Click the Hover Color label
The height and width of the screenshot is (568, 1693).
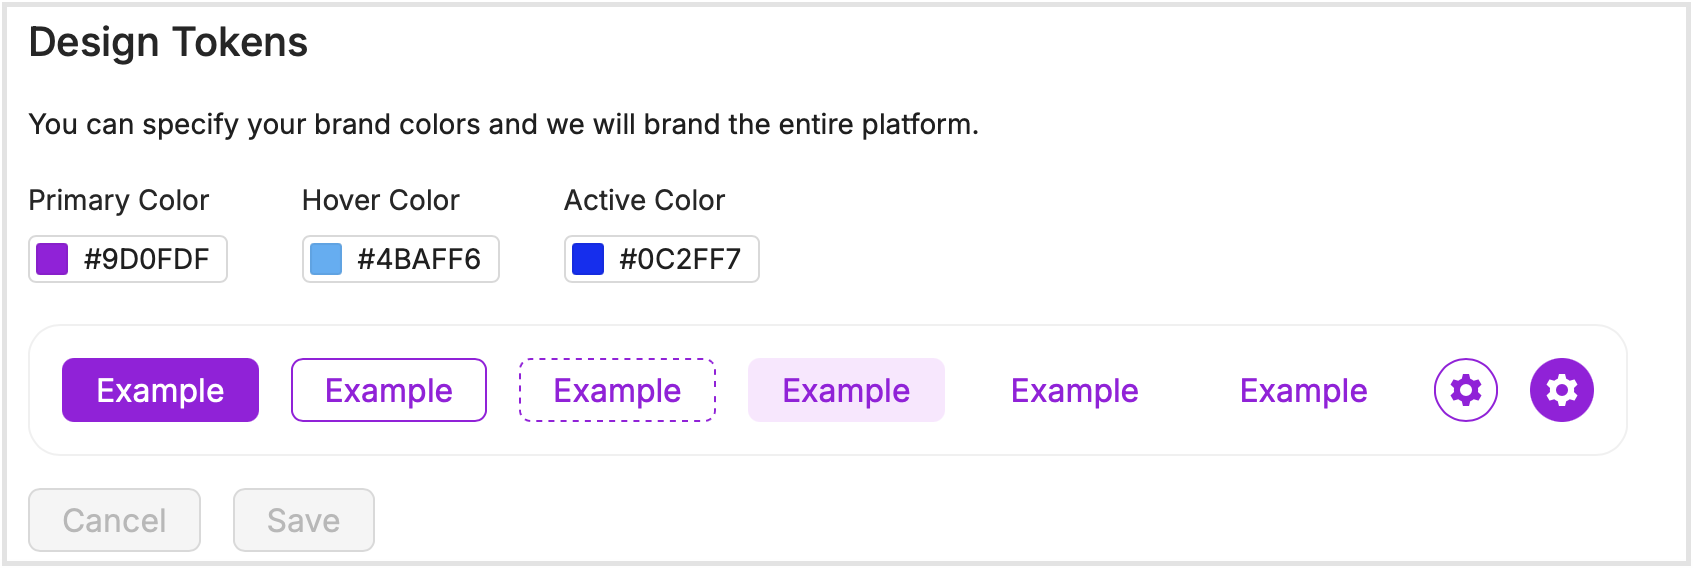click(x=381, y=200)
